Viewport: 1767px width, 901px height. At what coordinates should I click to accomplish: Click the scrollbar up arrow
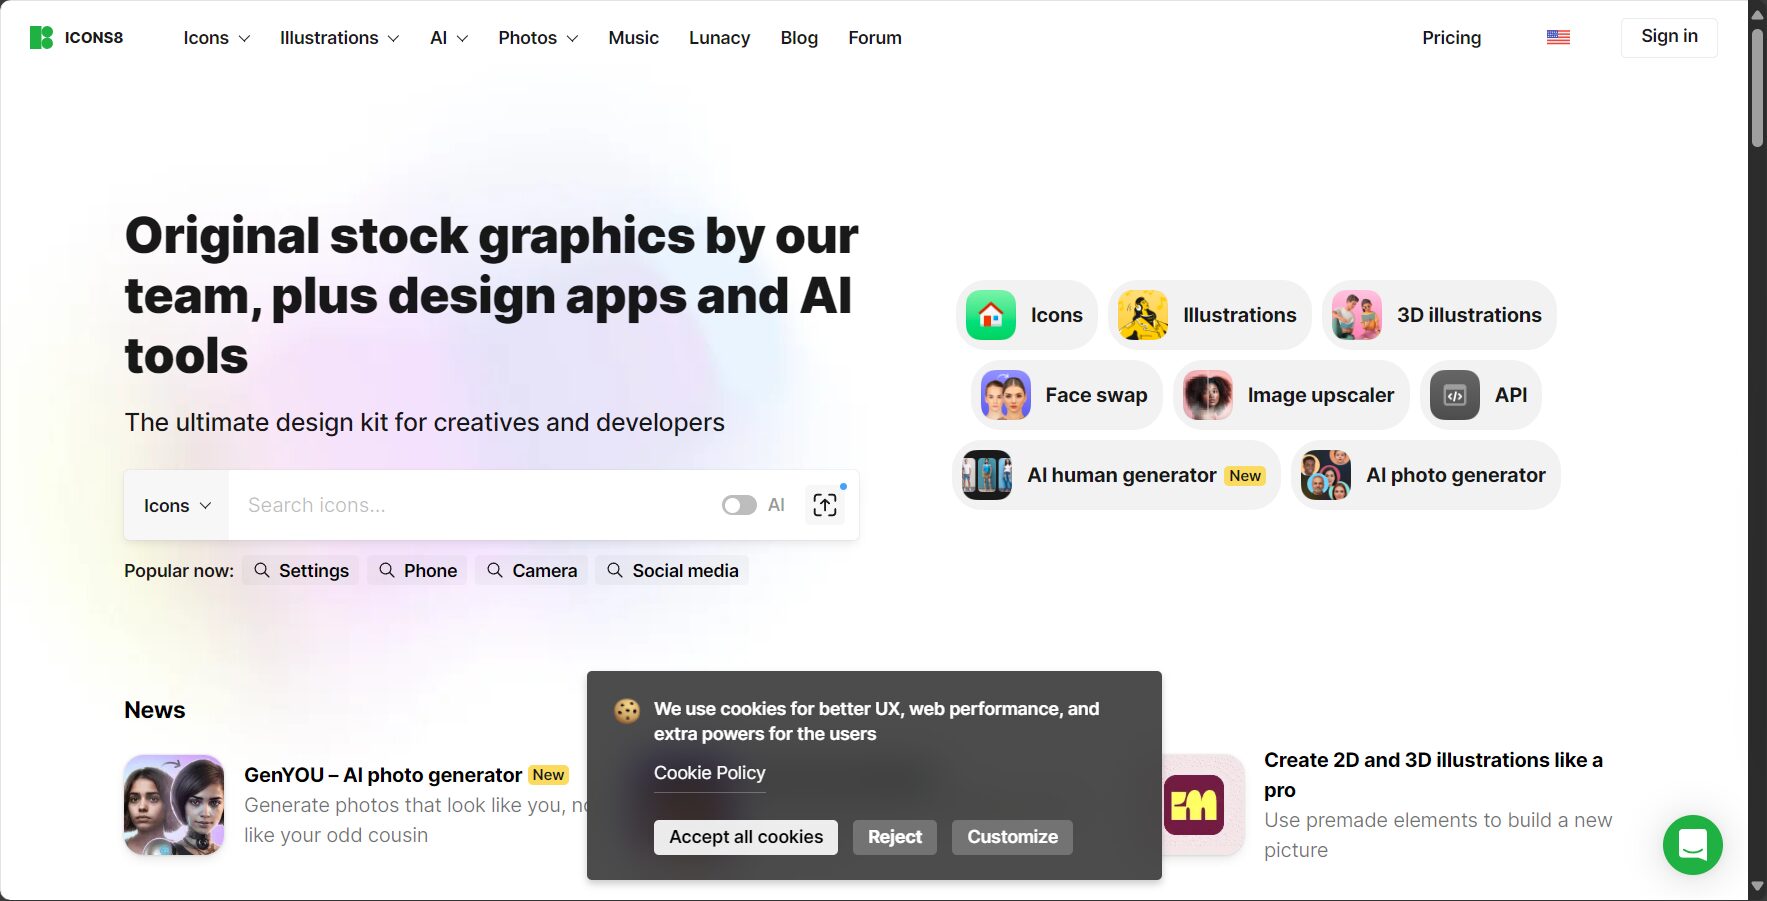tap(1757, 14)
